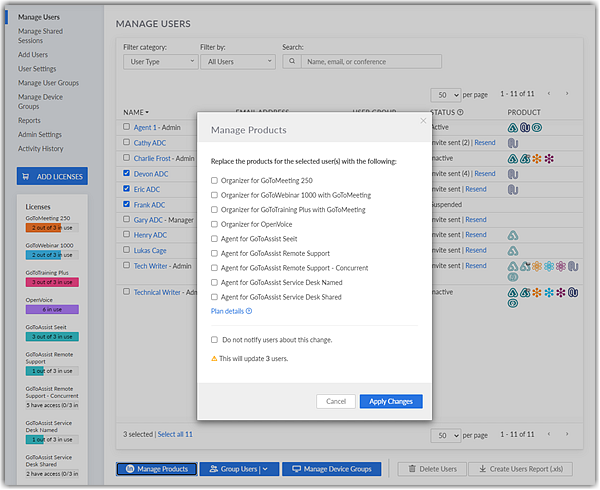600x490 pixels.
Task: Click the next page arrow at top
Action: (567, 93)
